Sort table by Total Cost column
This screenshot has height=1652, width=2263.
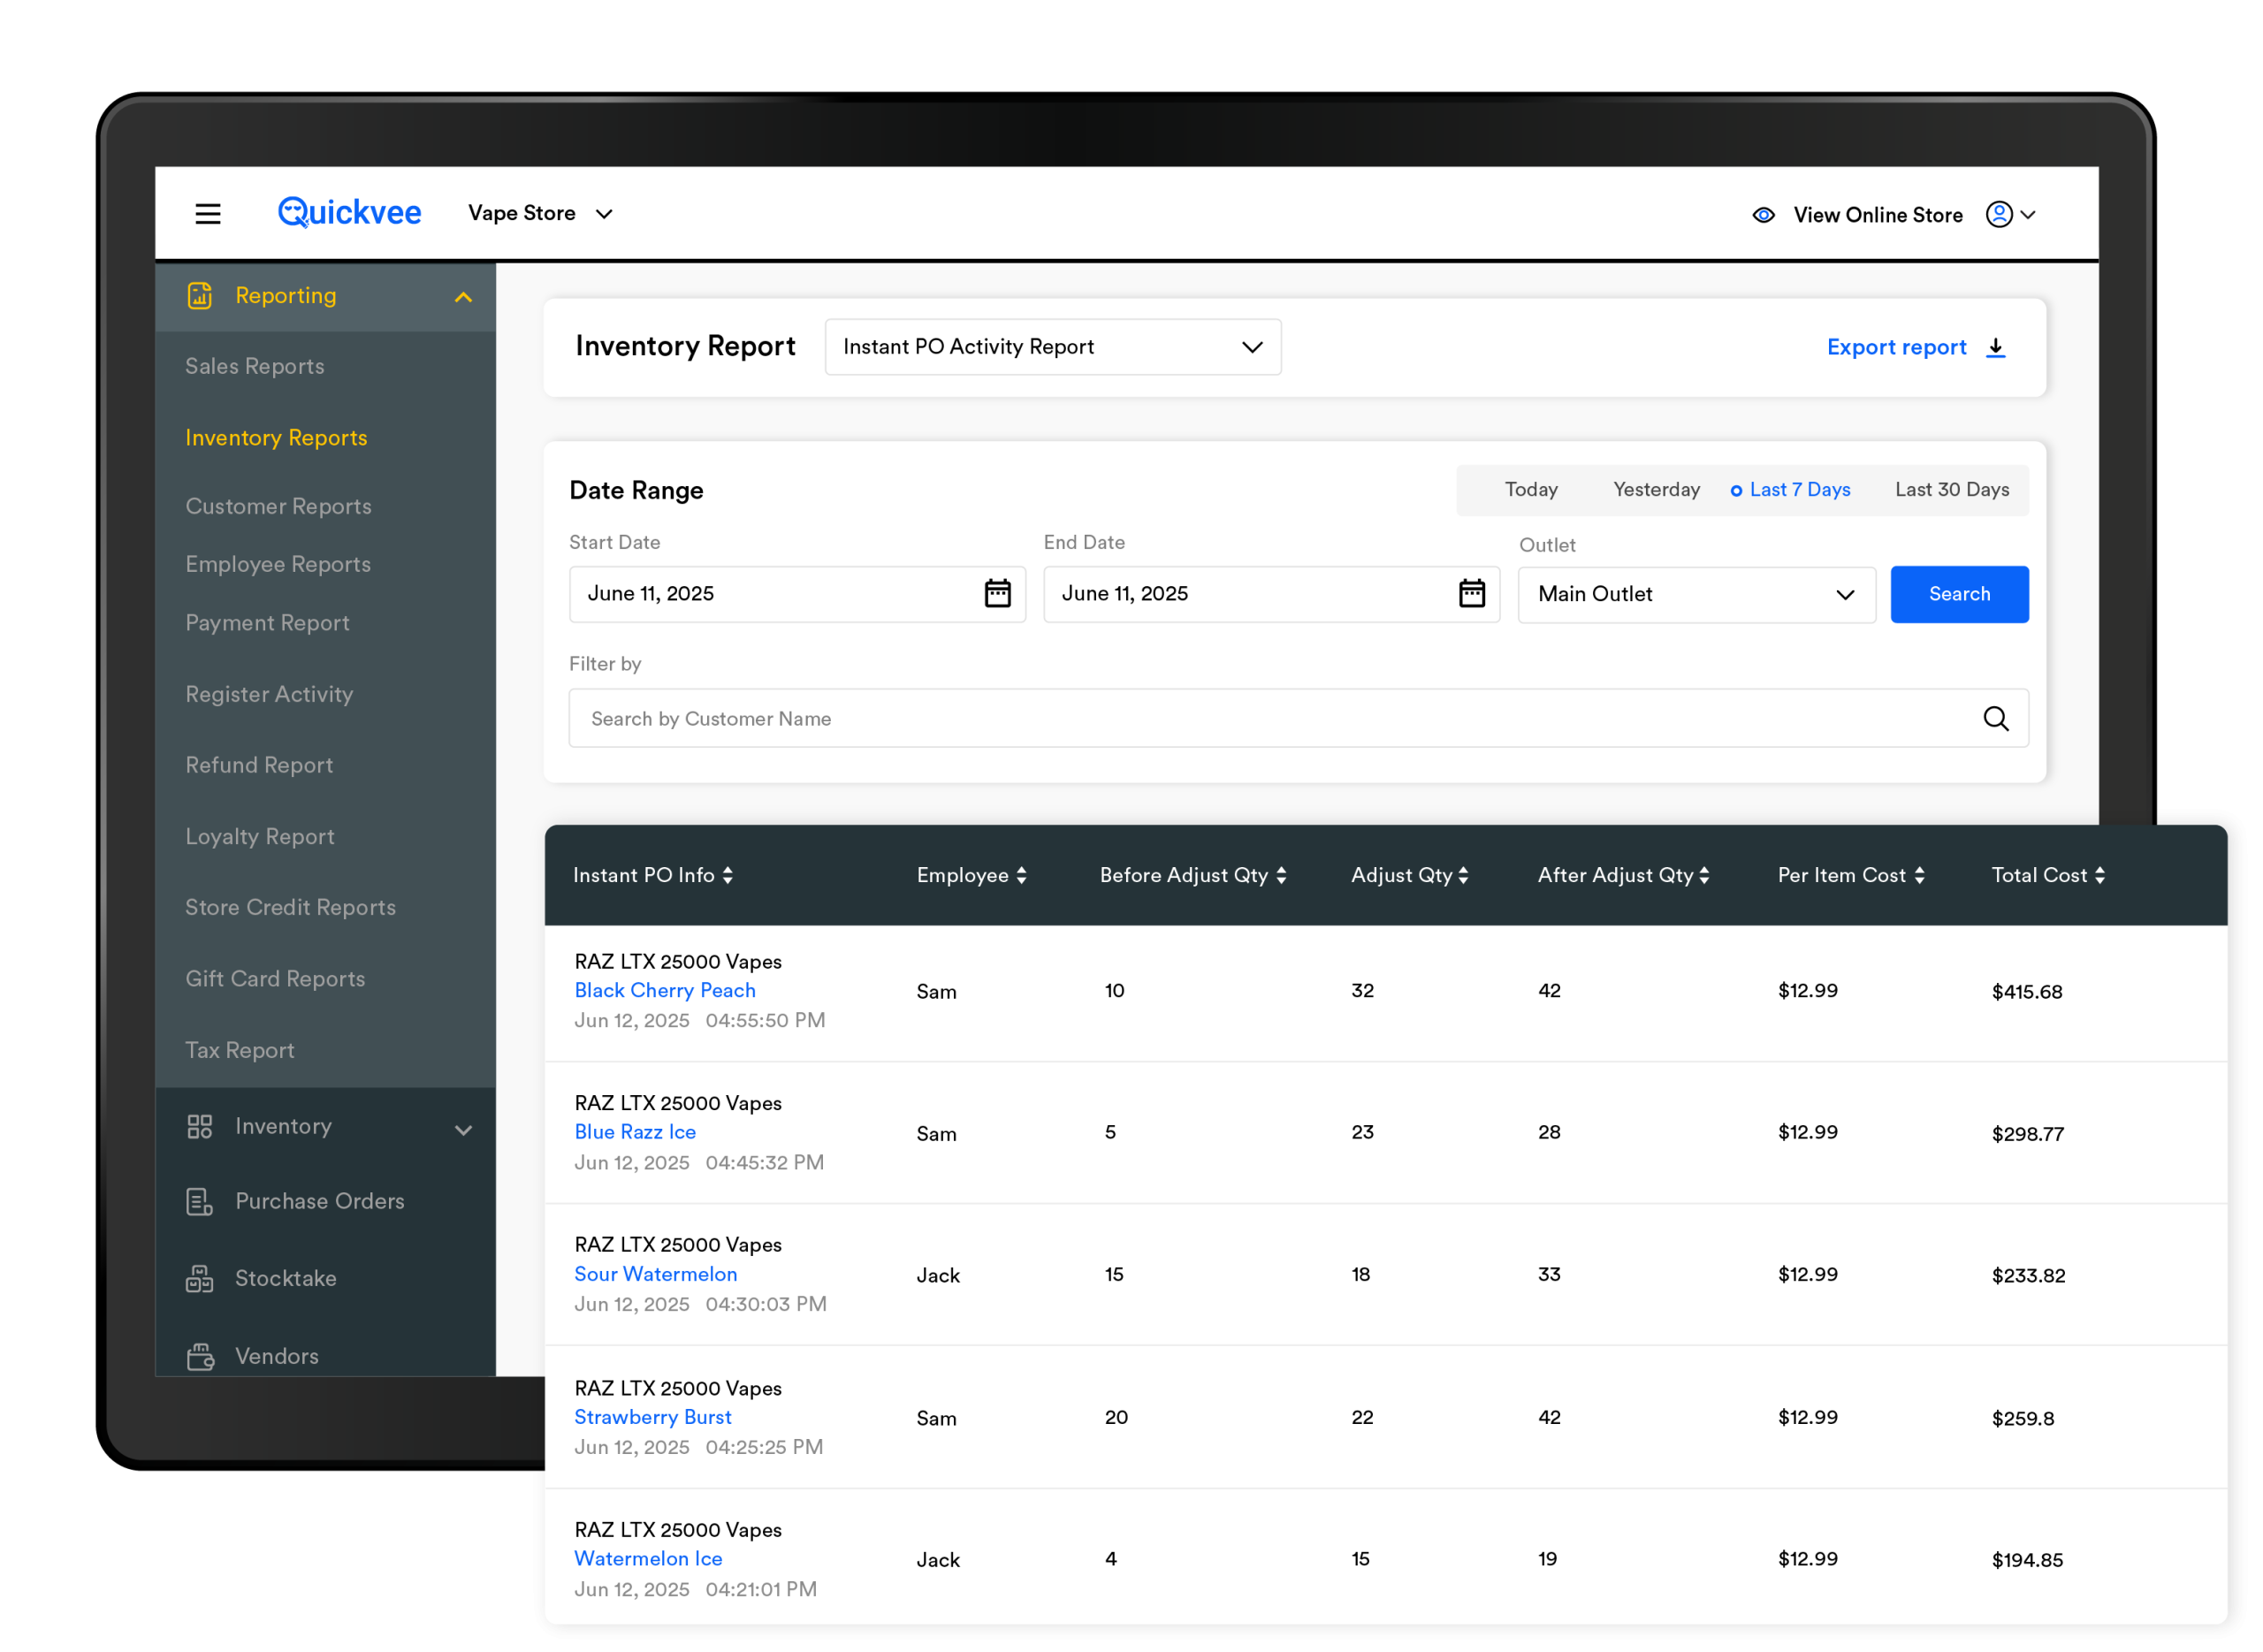pyautogui.click(x=2047, y=876)
